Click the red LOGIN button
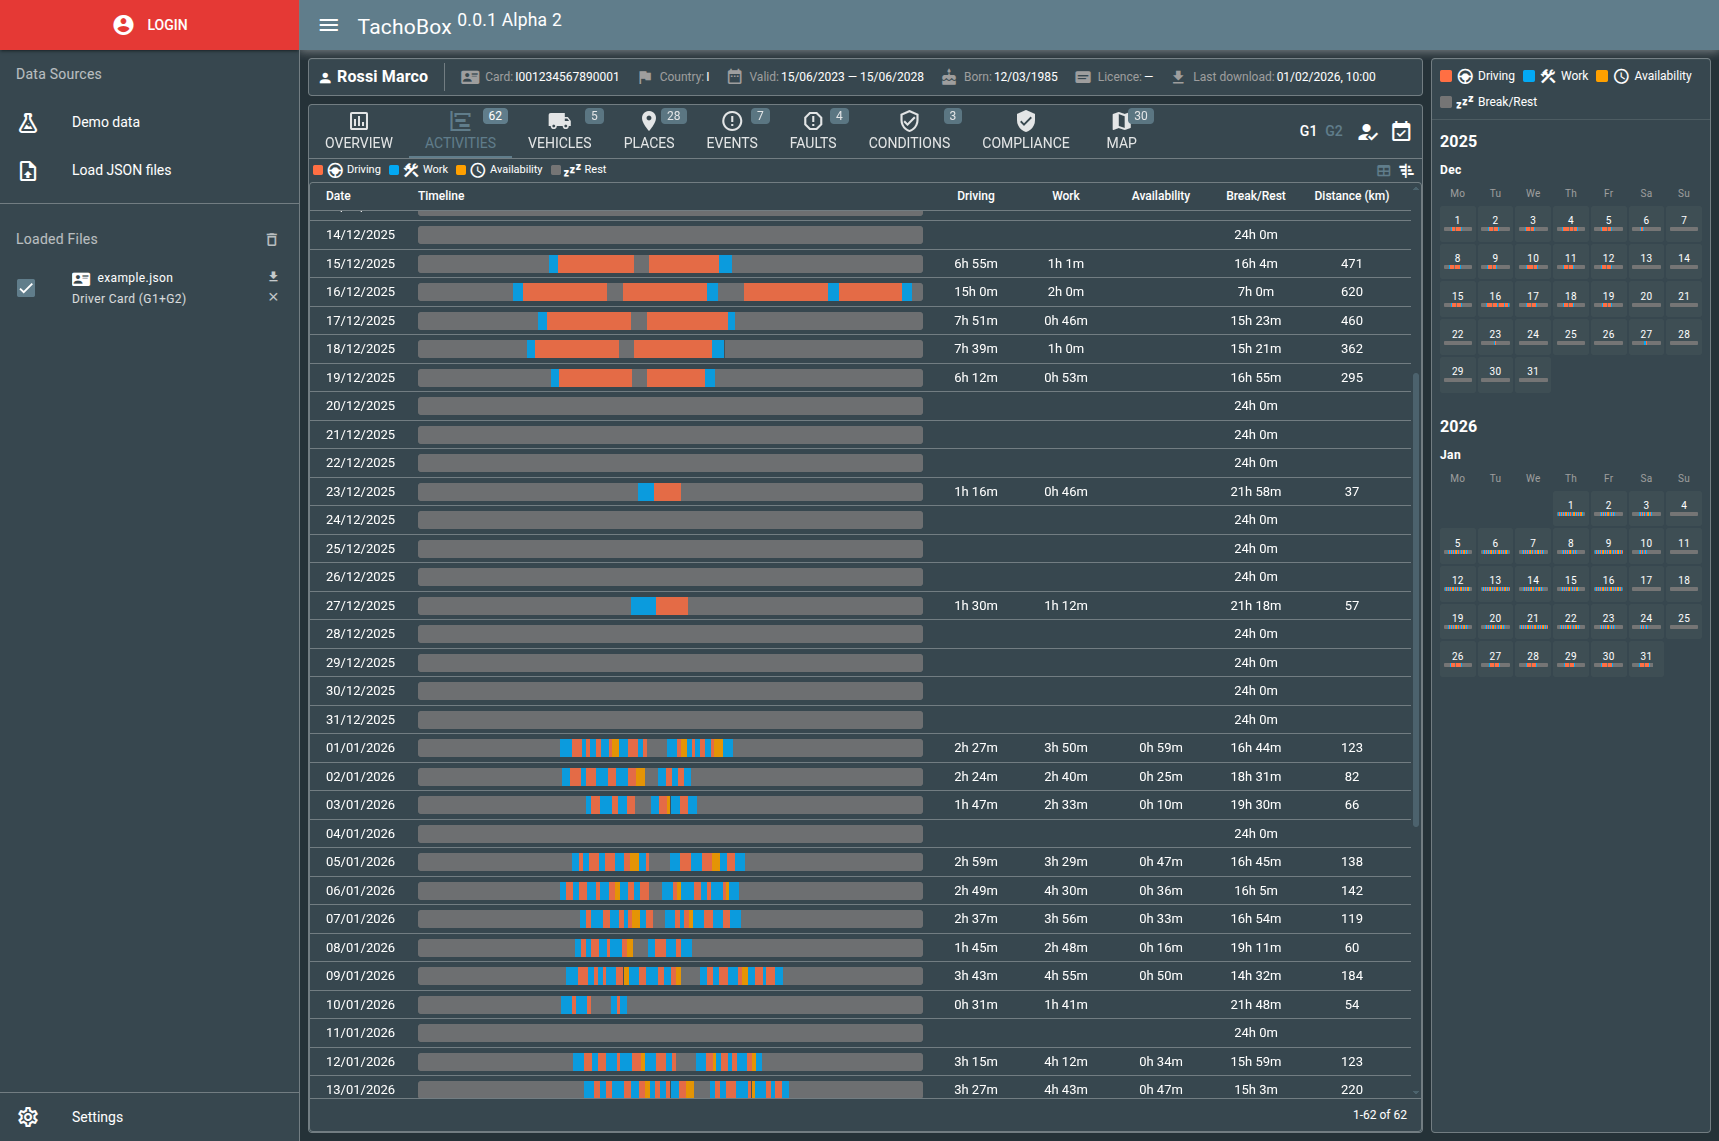The width and height of the screenshot is (1719, 1141). pos(150,25)
